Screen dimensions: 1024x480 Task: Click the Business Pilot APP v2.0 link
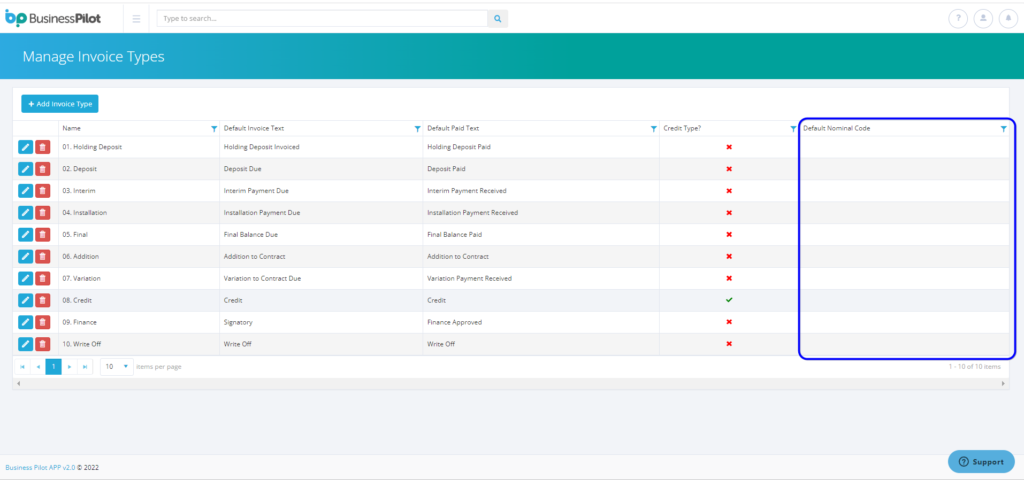38,467
